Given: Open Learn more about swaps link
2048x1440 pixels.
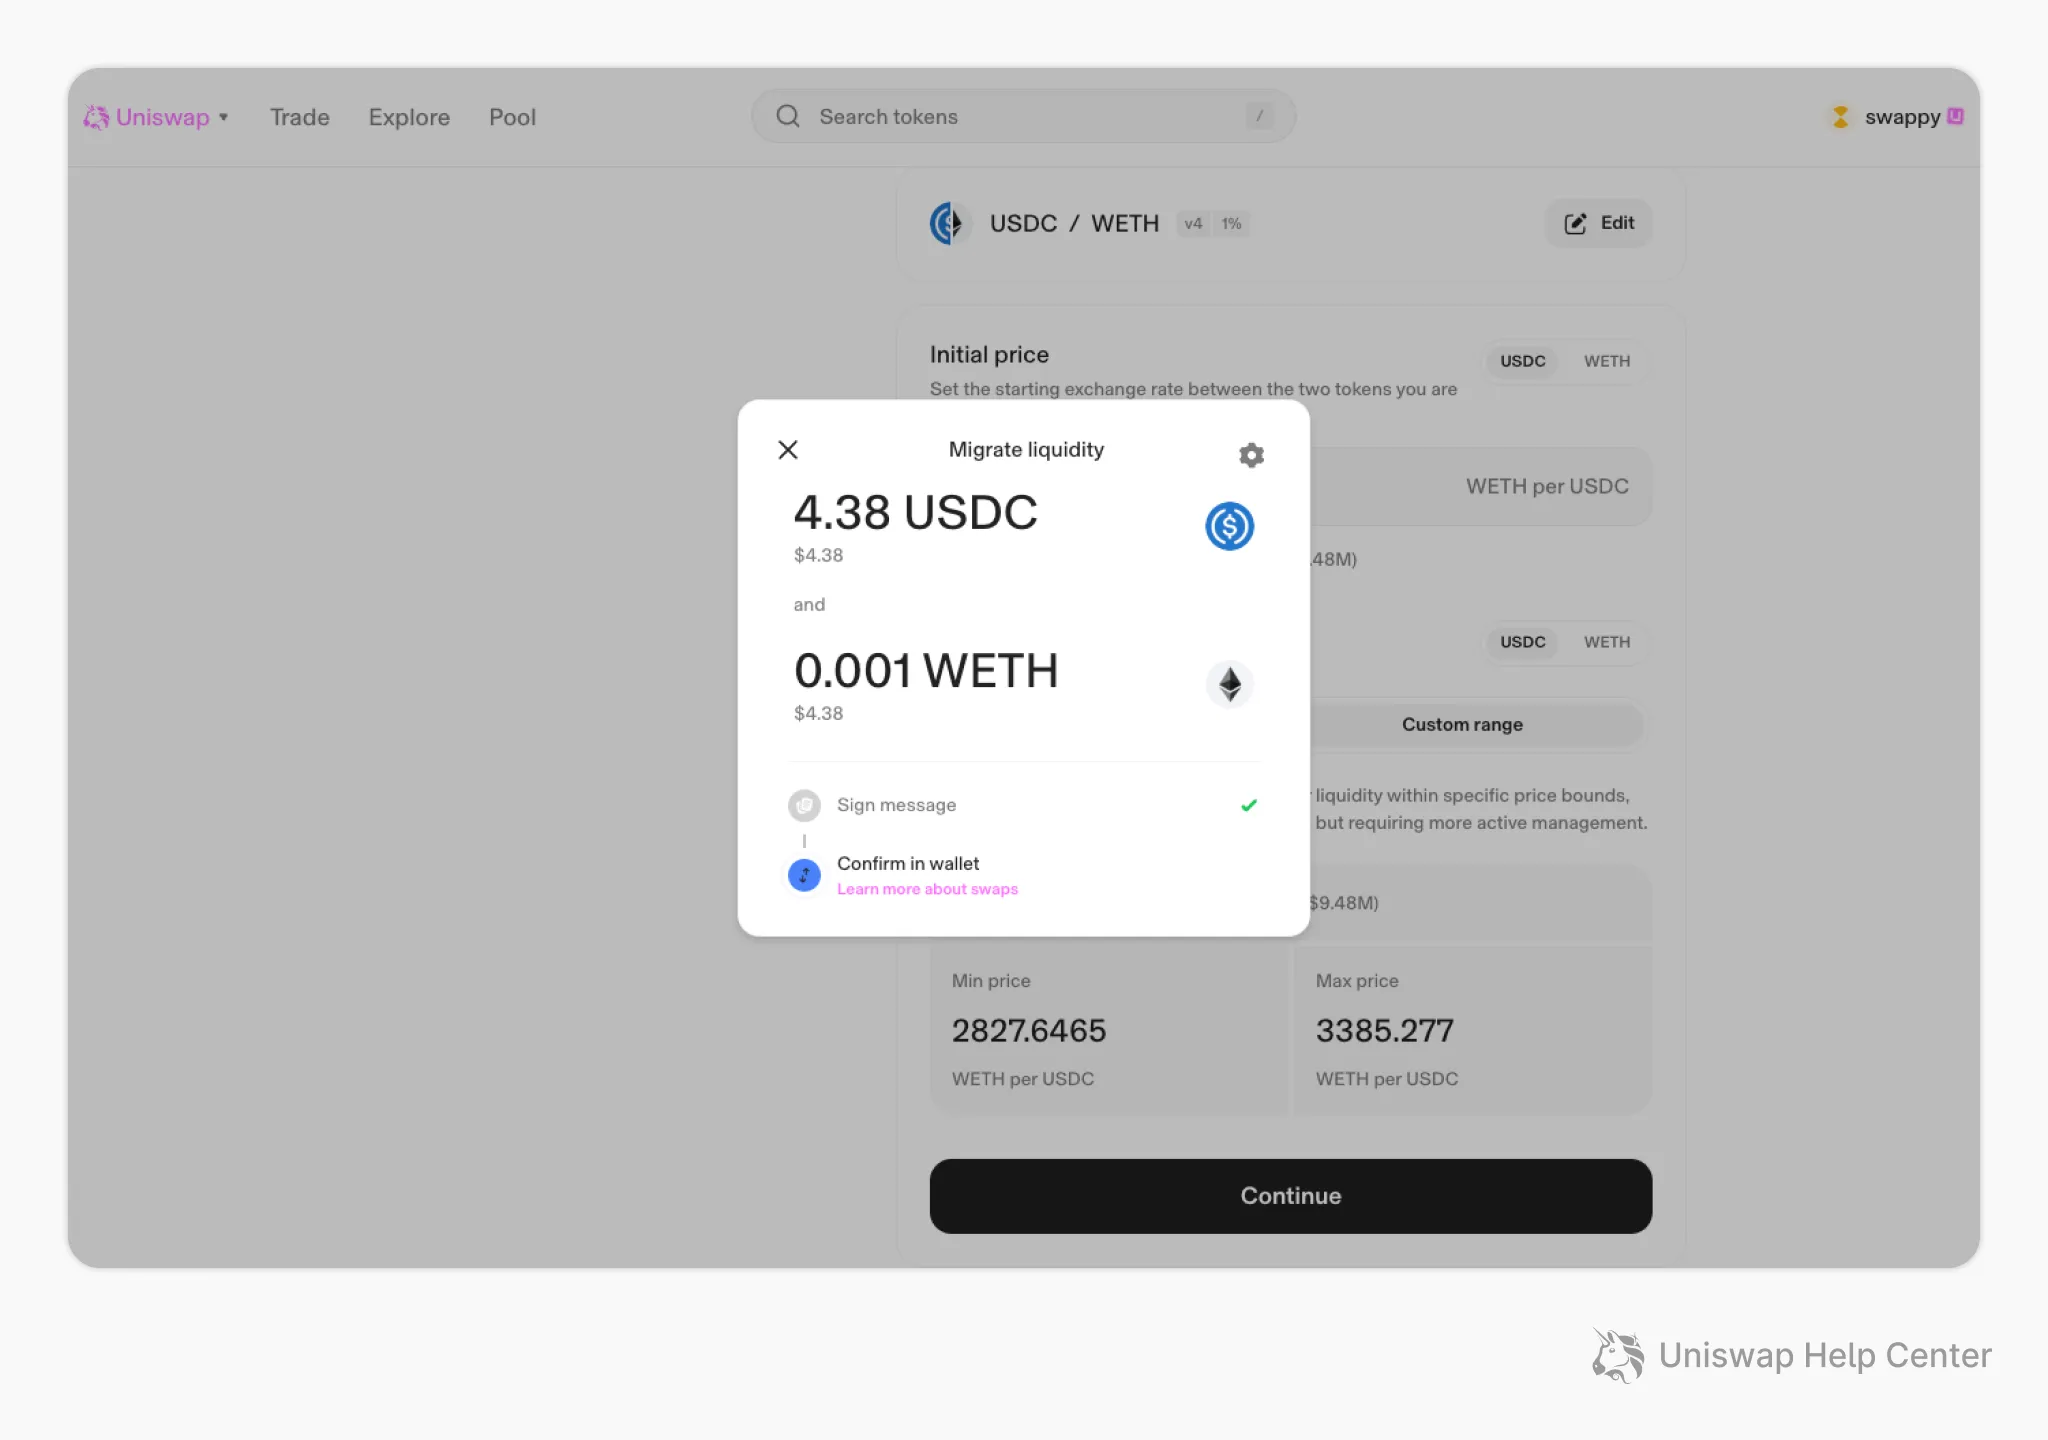Looking at the screenshot, I should click(x=927, y=889).
